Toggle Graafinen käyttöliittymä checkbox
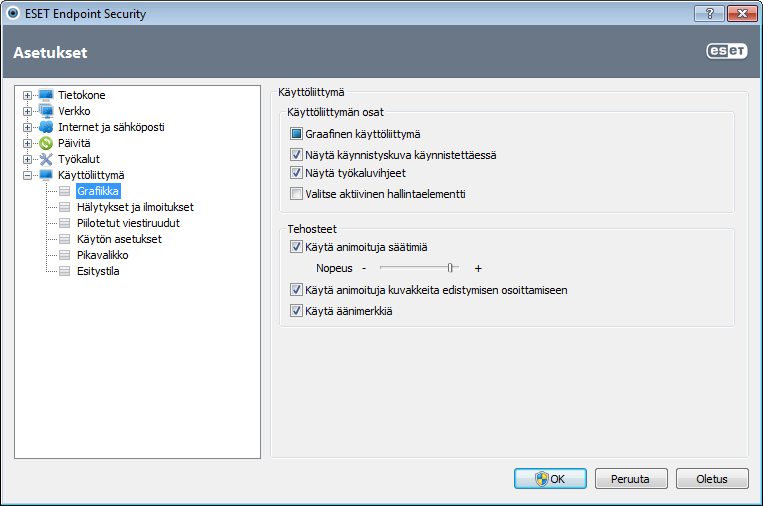763x506 pixels. (296, 134)
